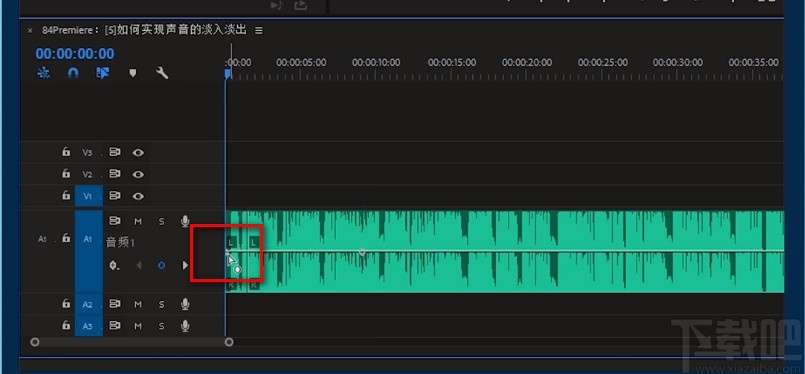This screenshot has width=805, height=374.
Task: Toggle track targeting for V1
Action: (x=88, y=196)
